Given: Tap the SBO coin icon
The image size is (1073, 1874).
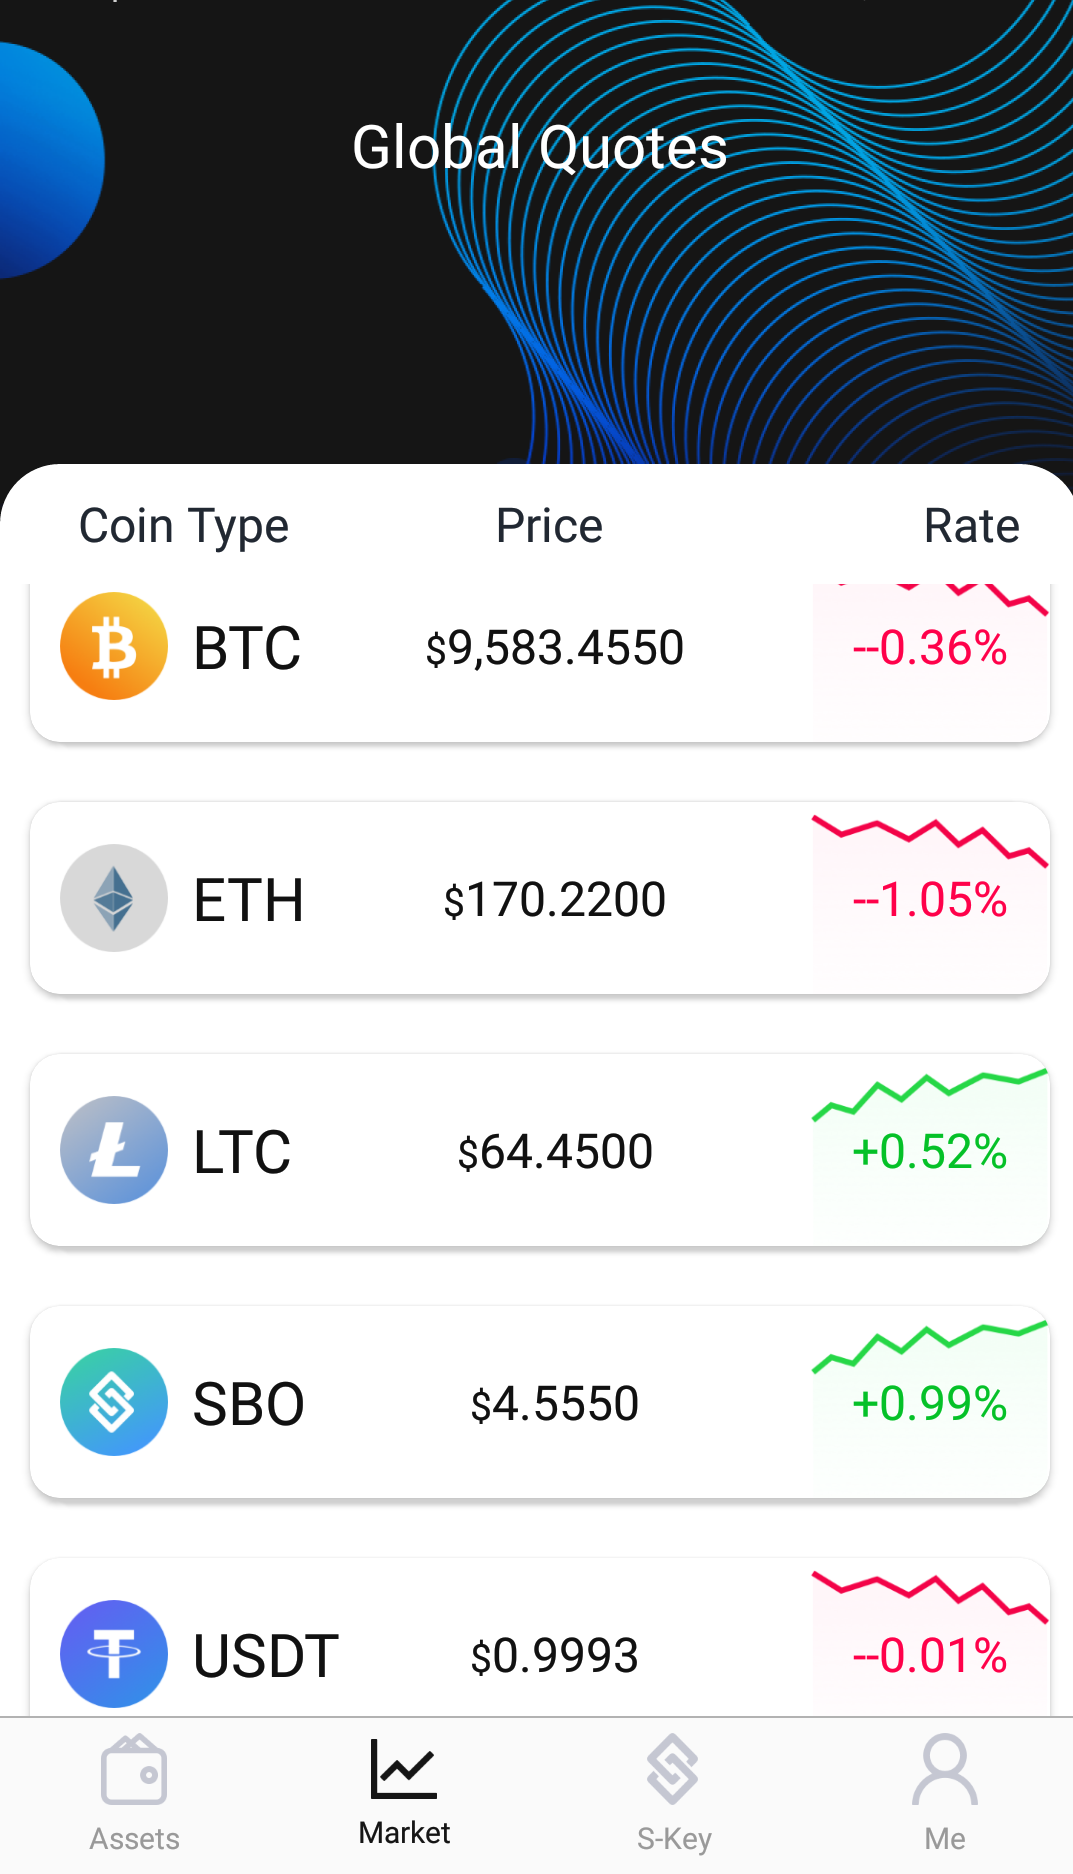Looking at the screenshot, I should pos(114,1402).
